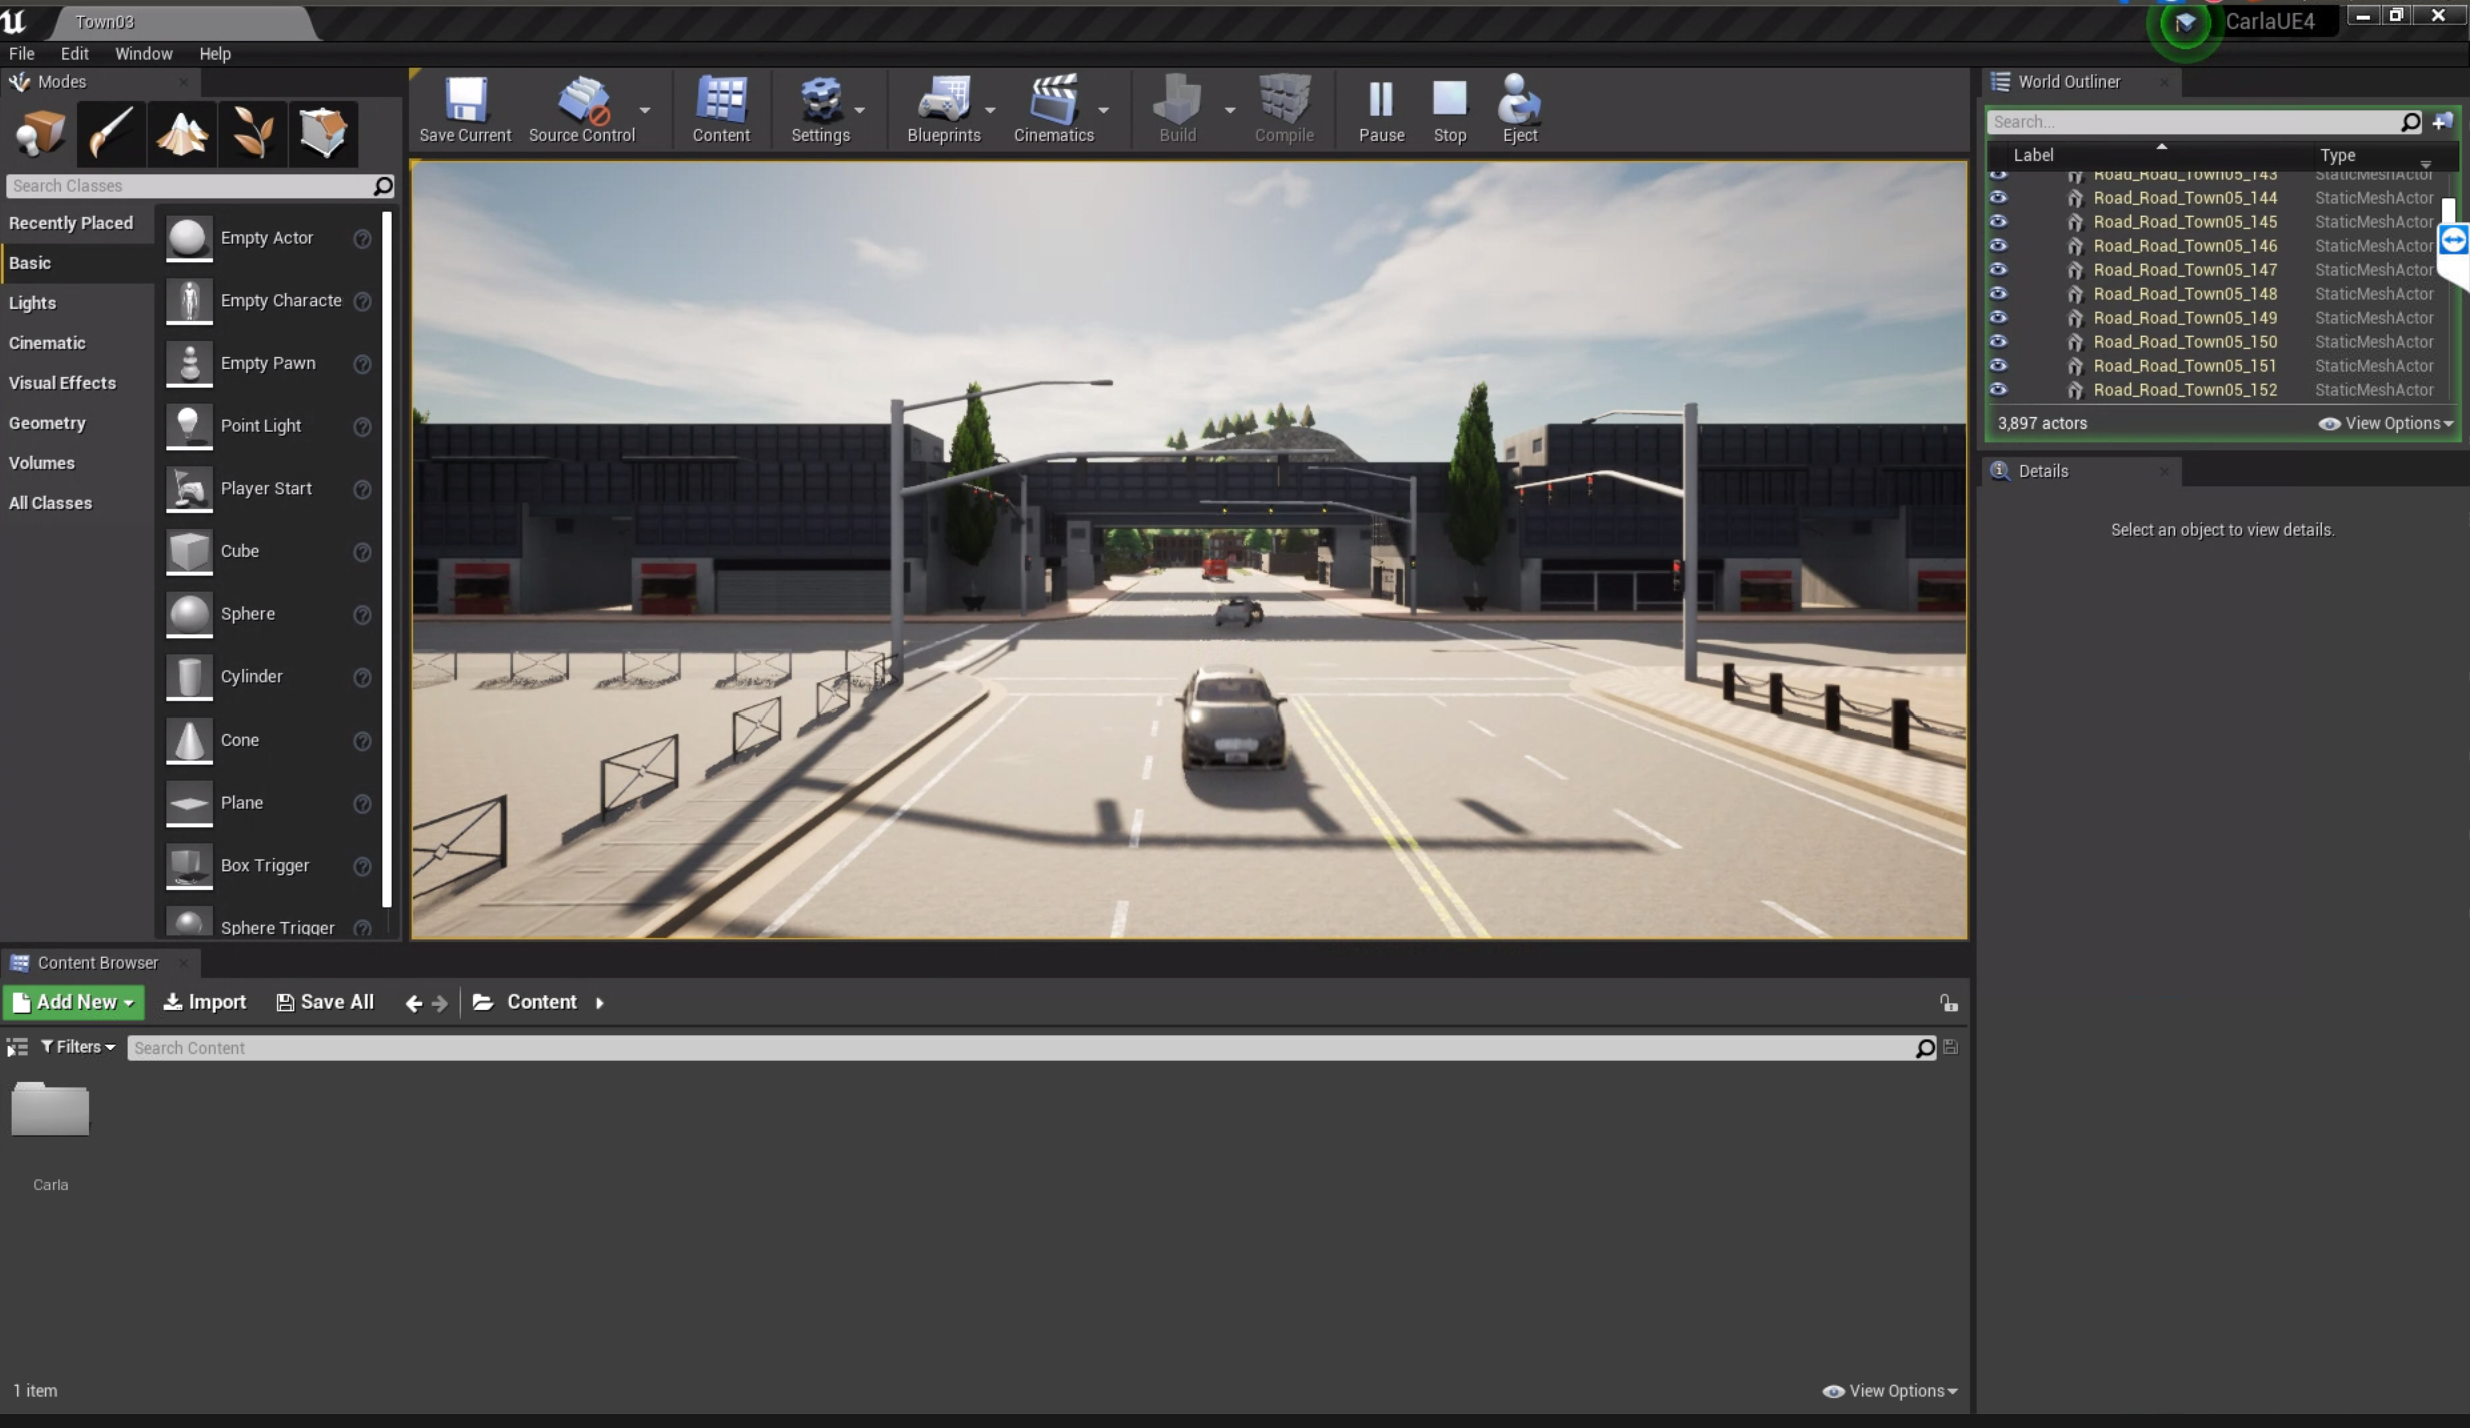Viewport: 2470px width, 1428px height.
Task: Stop the running simulation
Action: [x=1449, y=108]
